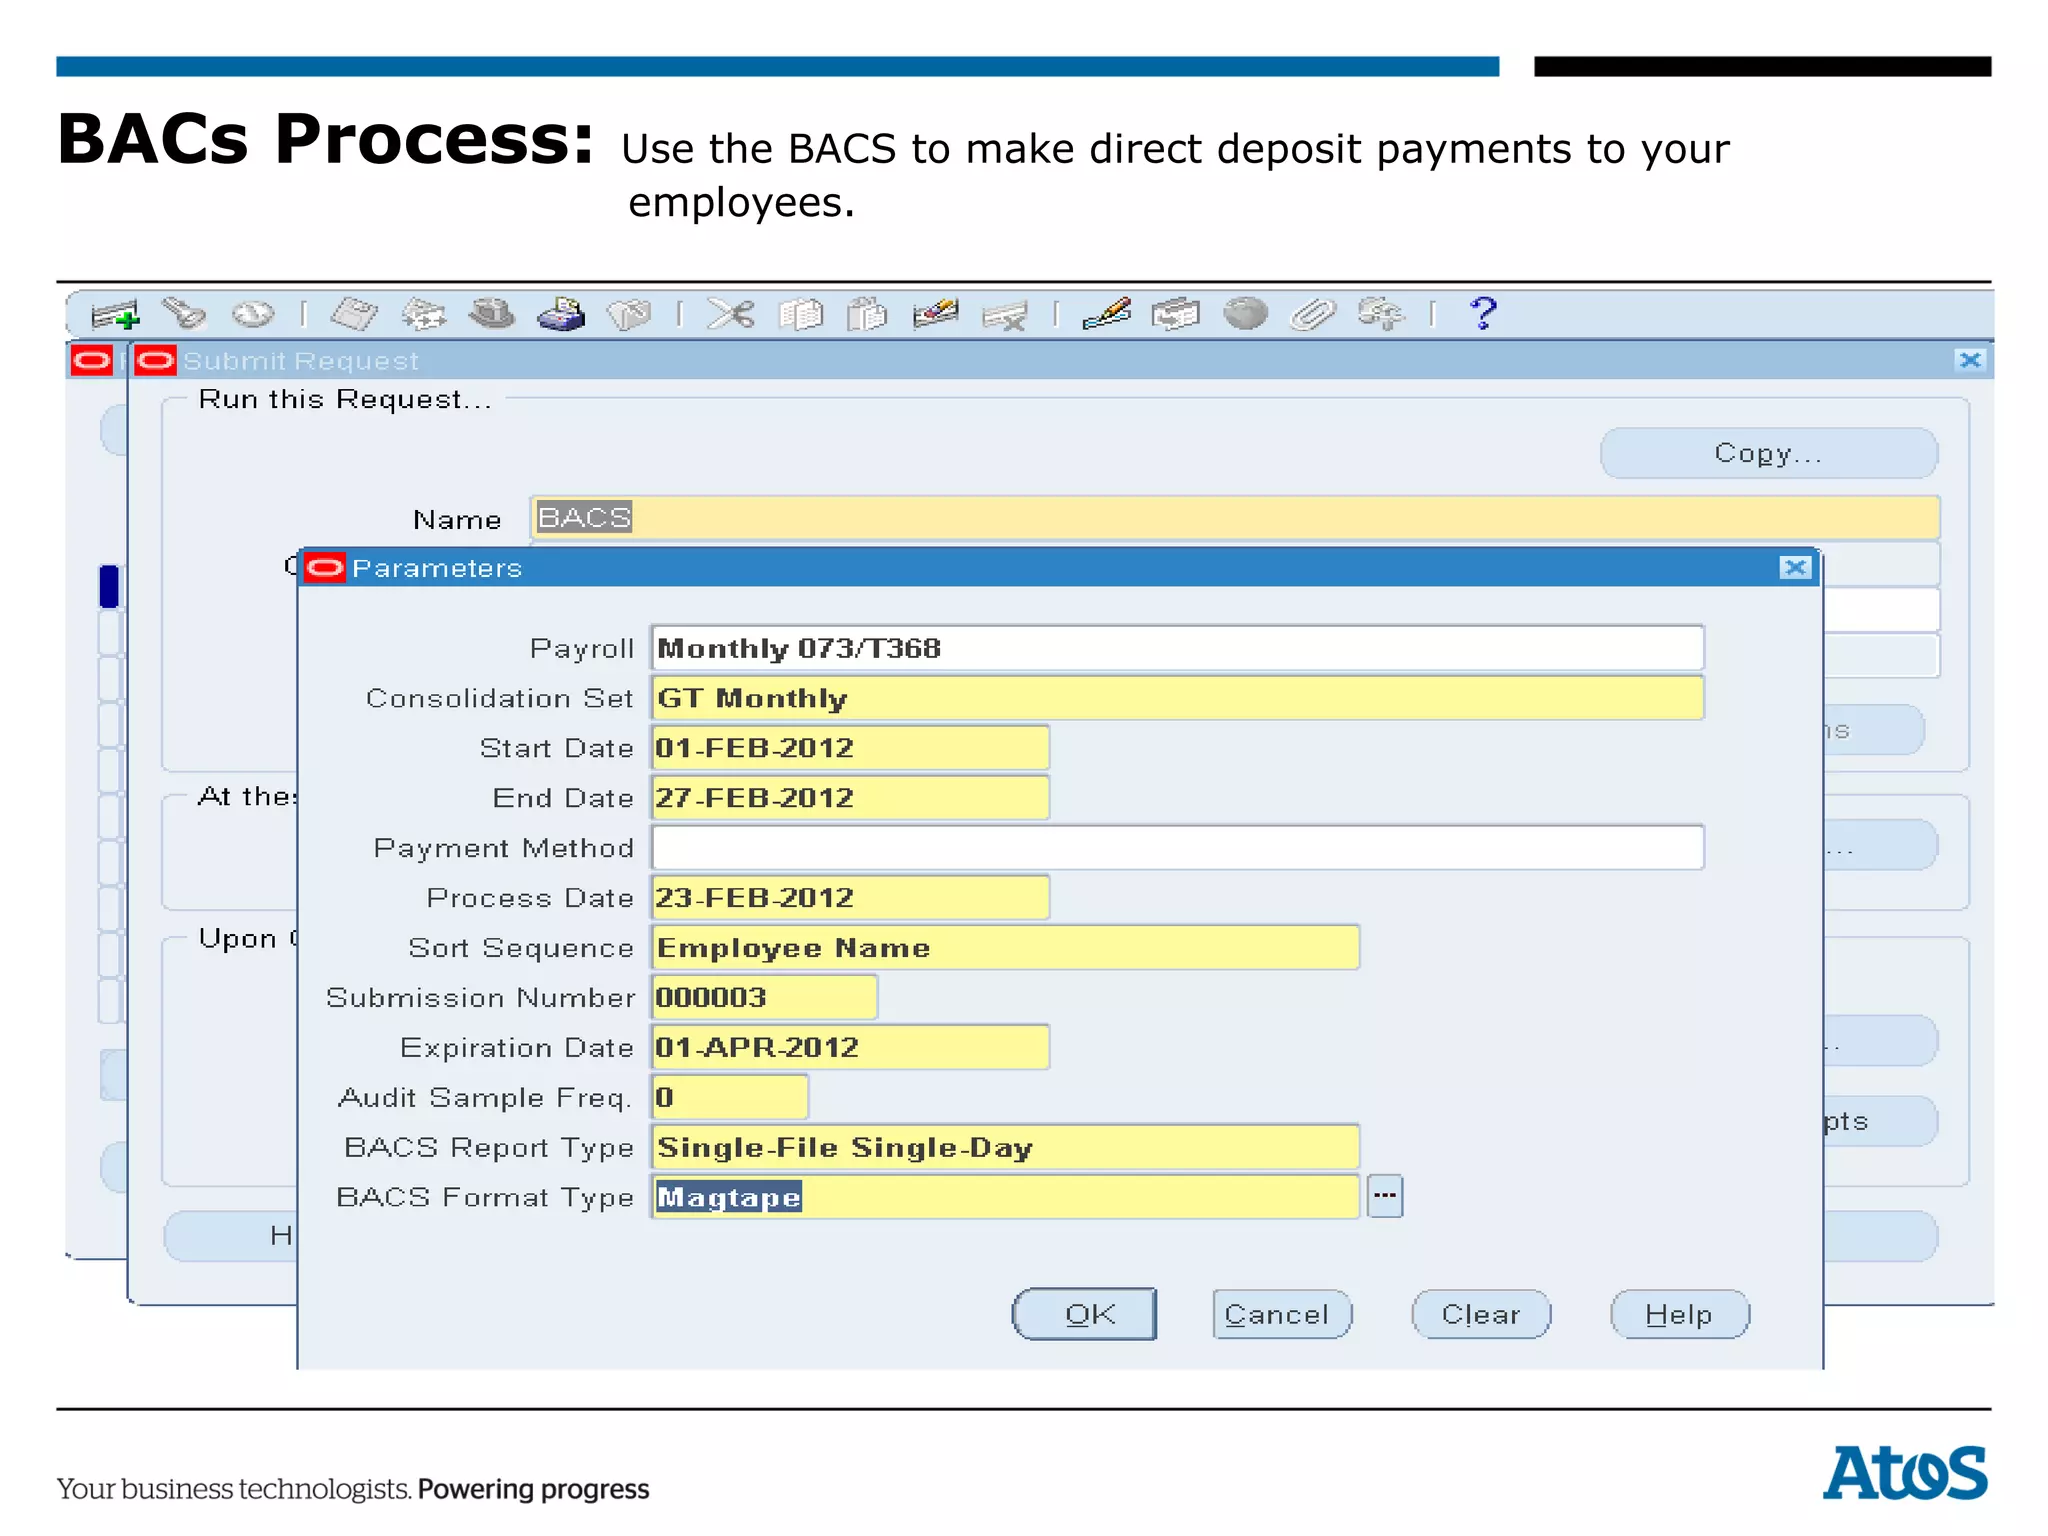This screenshot has height=1536, width=2048.
Task: Click the Zoom toolbar icon
Action: click(1176, 314)
